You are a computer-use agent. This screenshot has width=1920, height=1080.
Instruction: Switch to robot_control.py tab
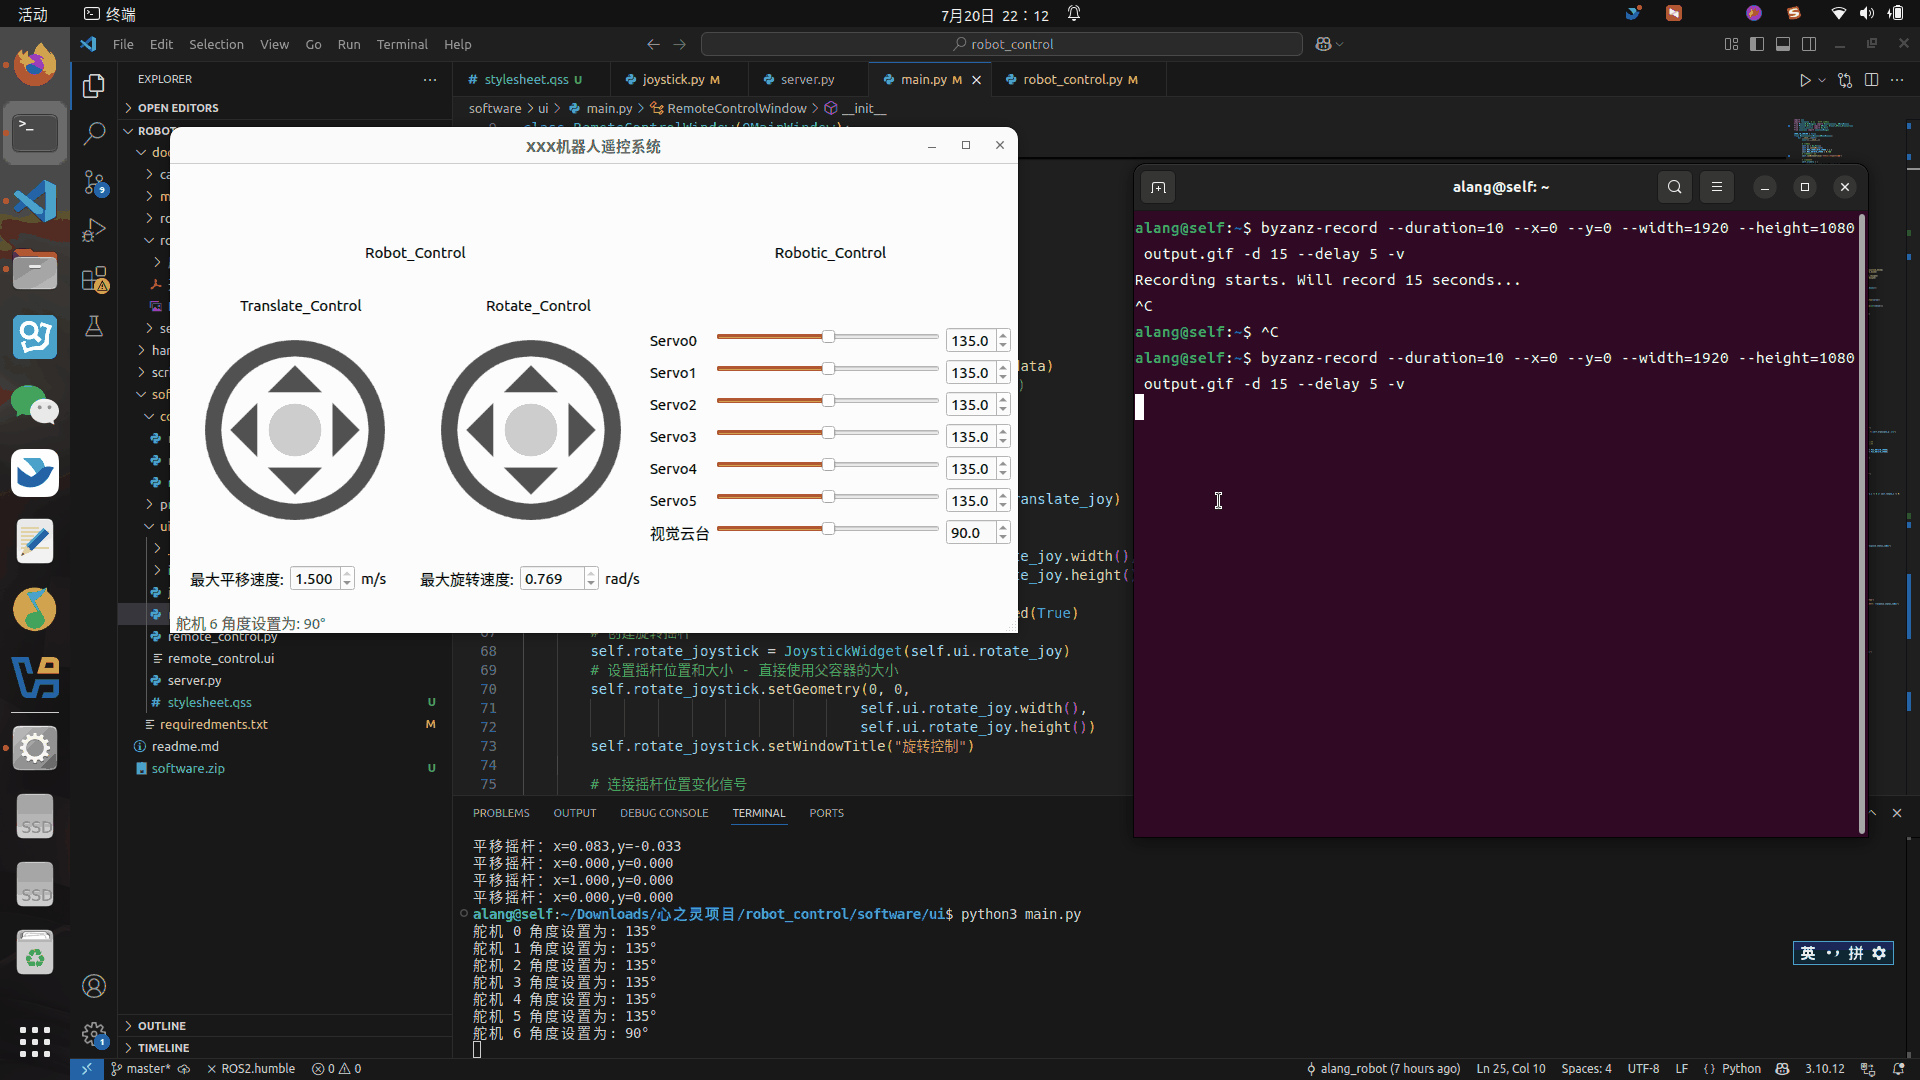coord(1072,80)
